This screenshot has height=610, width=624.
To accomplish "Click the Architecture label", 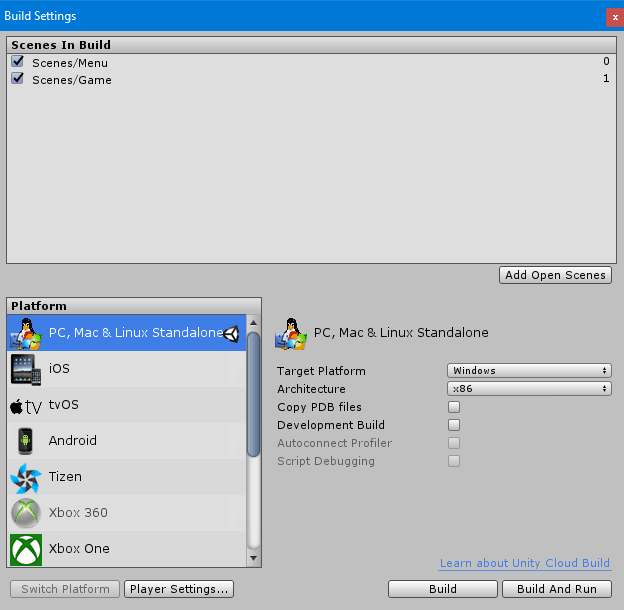I will 311,389.
